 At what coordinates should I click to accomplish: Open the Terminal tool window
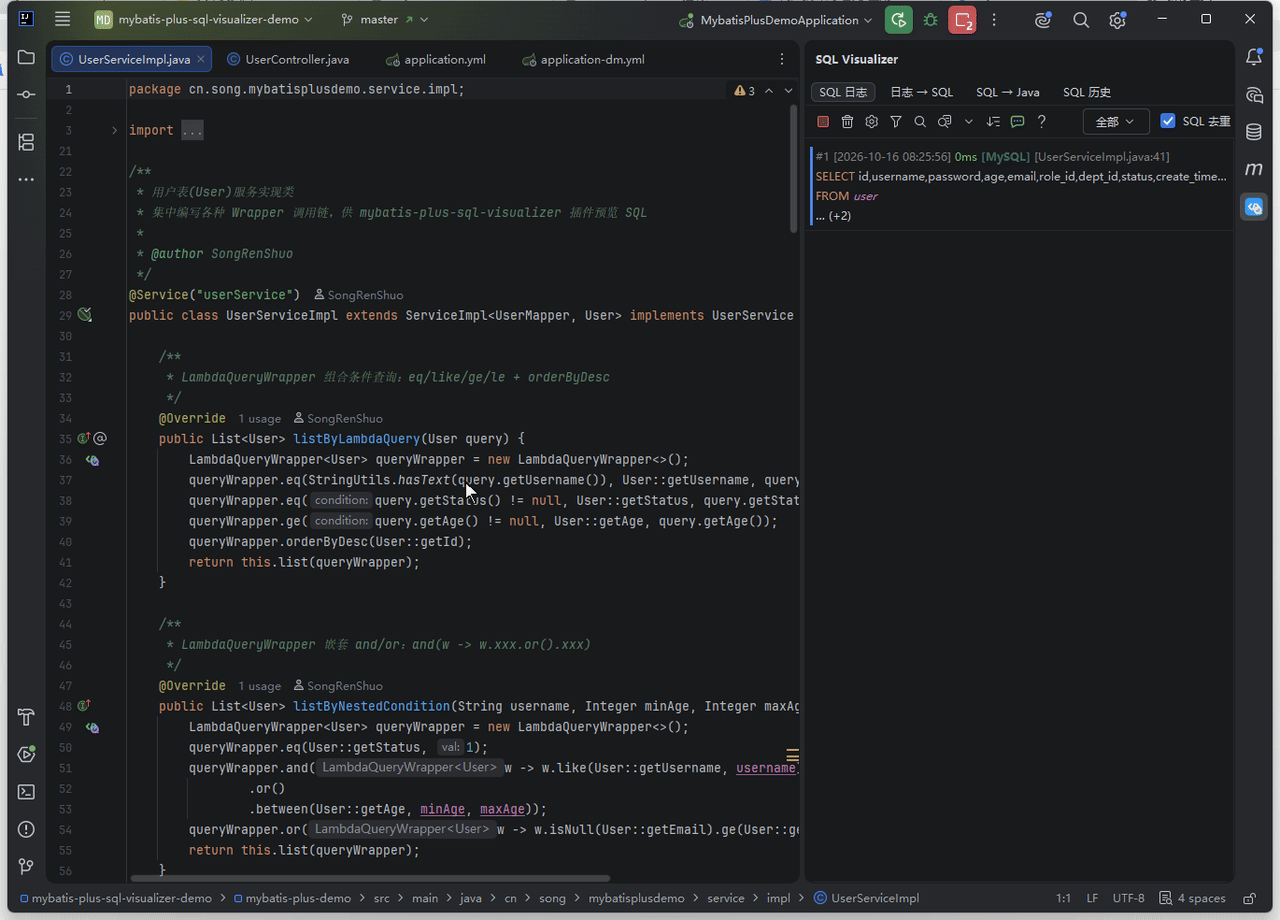pyautogui.click(x=26, y=792)
